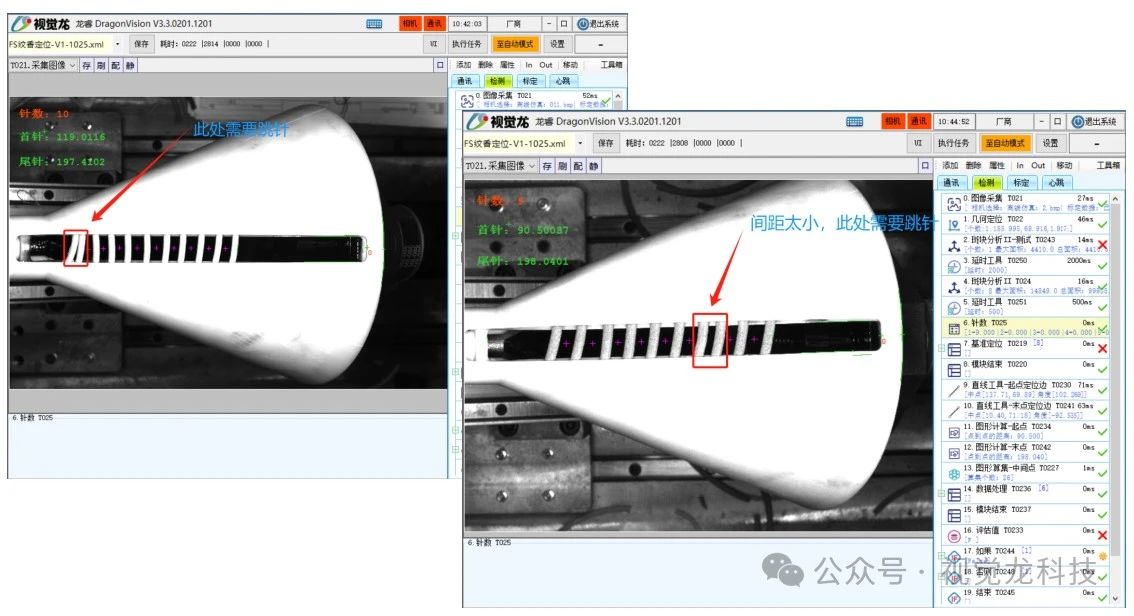Toggle 静 static mode button in back window
Screen dimensions: 1134x616
pos(130,66)
